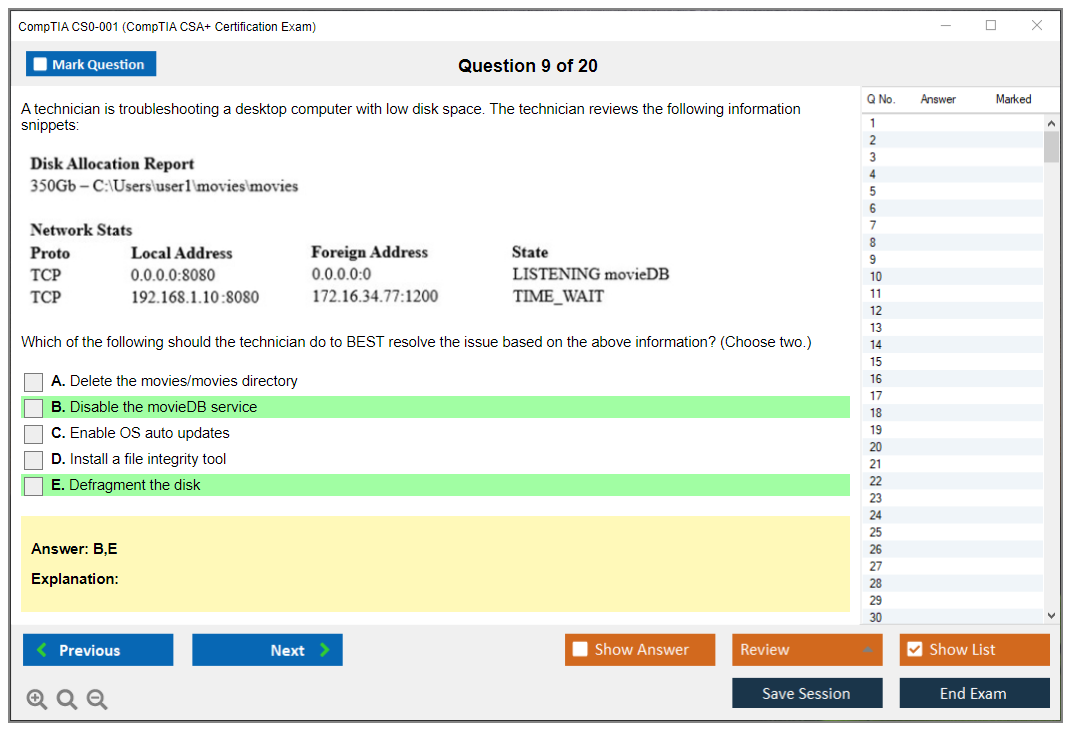Maximize the exam window
Image resolution: width=1075 pixels, height=735 pixels.
click(x=991, y=26)
